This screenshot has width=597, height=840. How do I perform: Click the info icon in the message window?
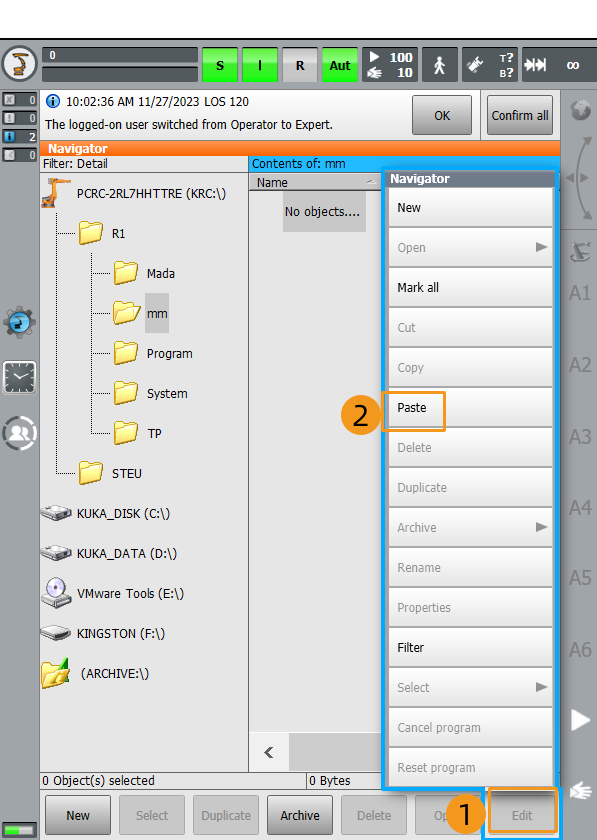[53, 101]
